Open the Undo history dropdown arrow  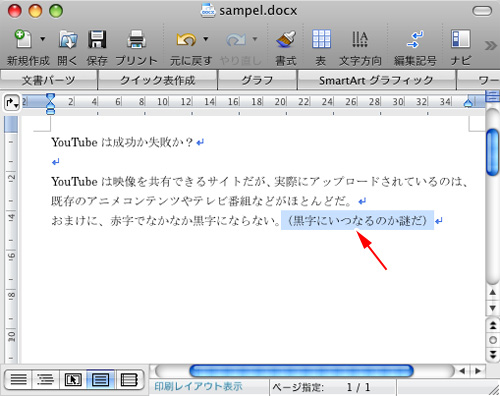206,39
